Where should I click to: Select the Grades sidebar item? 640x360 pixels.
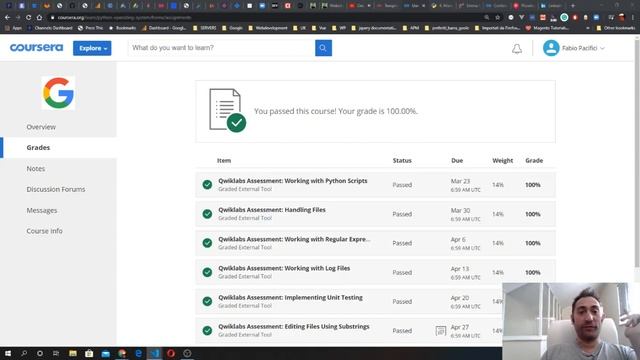[x=38, y=147]
